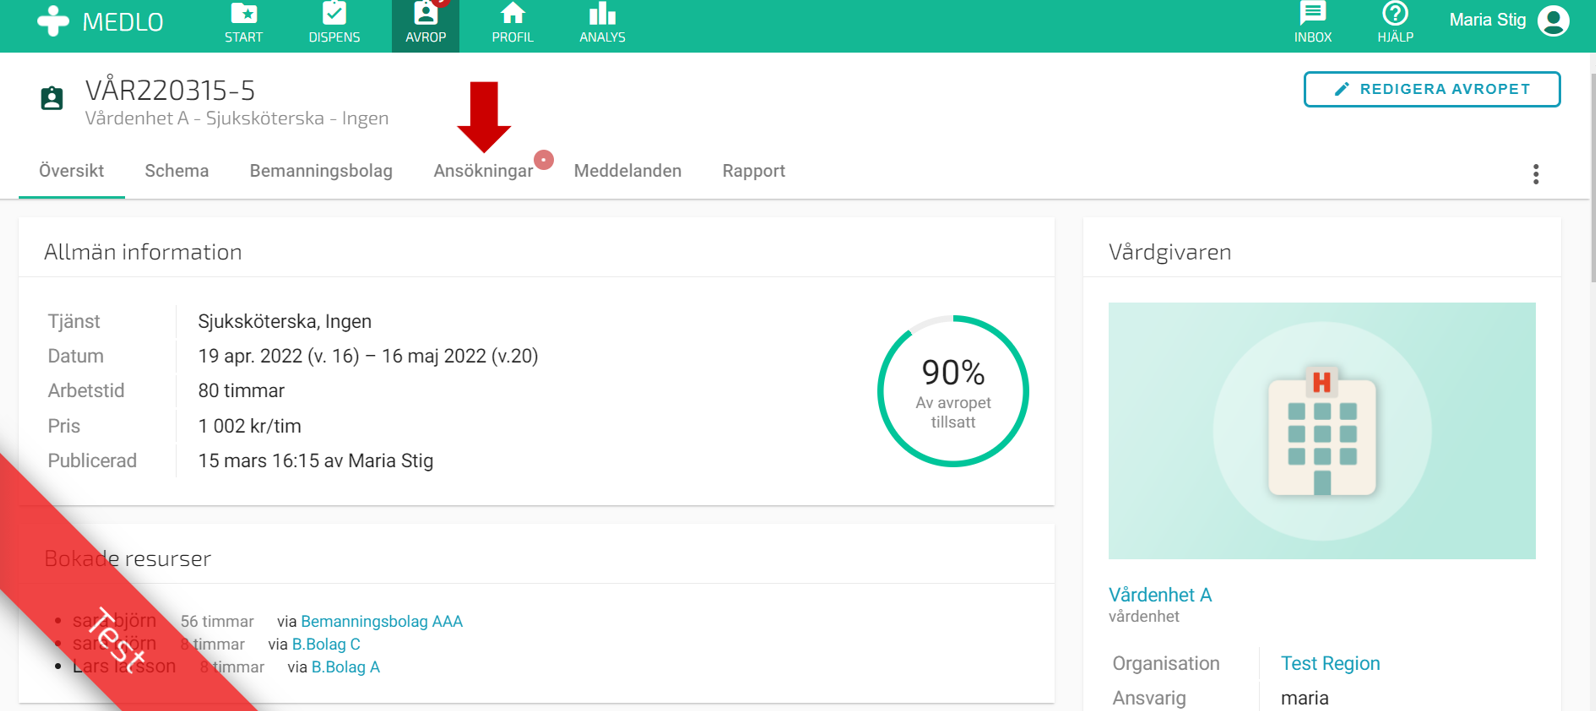Open the Ansökningar tab
Viewport: 1596px width, 711px height.
point(483,171)
